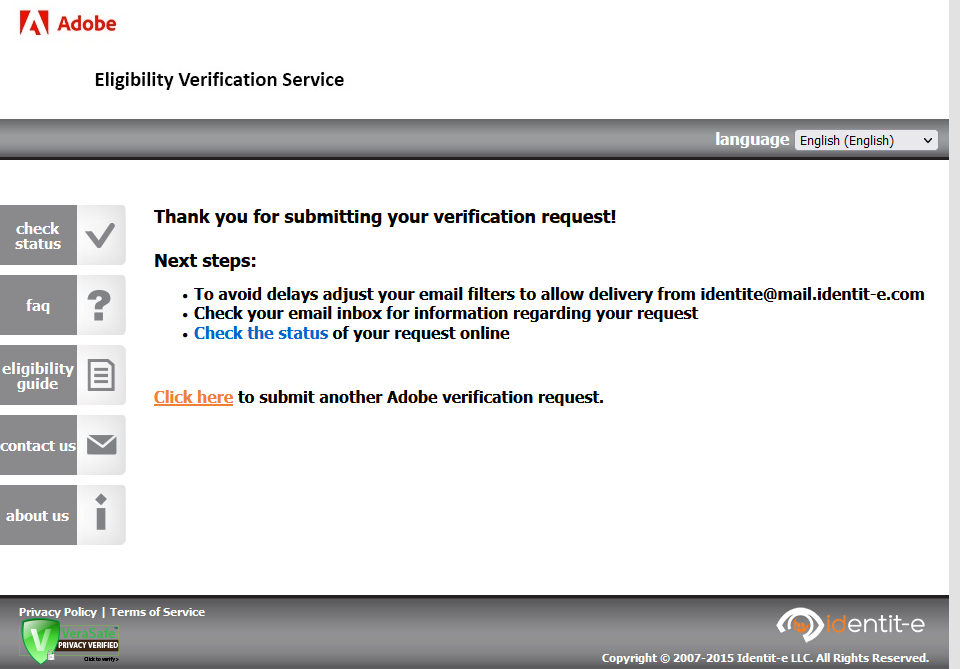Click the 'Eligibility Verification Service' heading

219,80
